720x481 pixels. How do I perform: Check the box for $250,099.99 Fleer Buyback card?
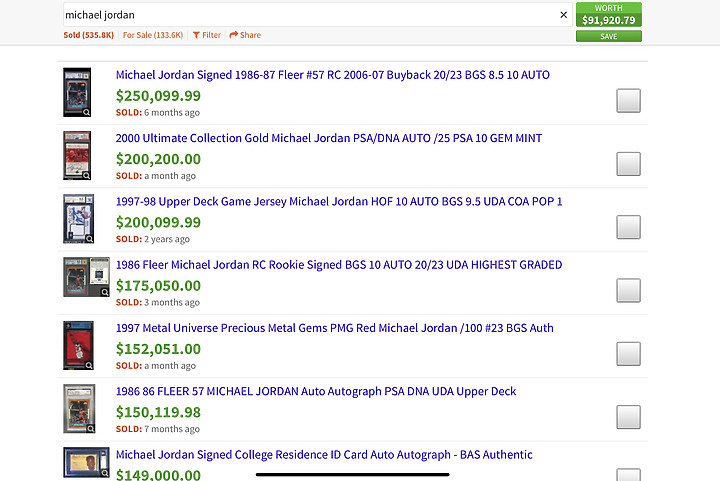[628, 100]
